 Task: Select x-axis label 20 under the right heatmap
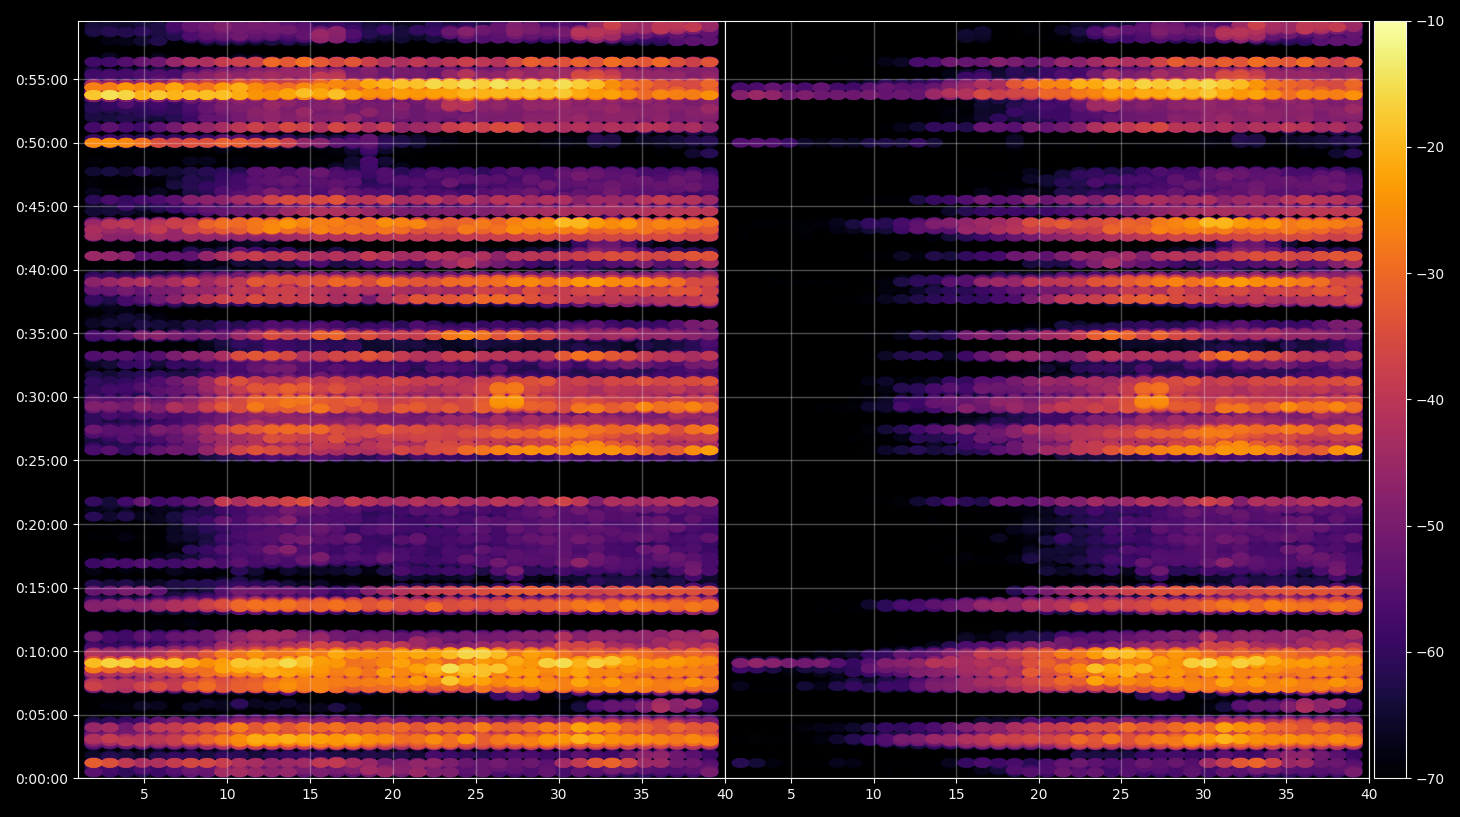click(1039, 795)
